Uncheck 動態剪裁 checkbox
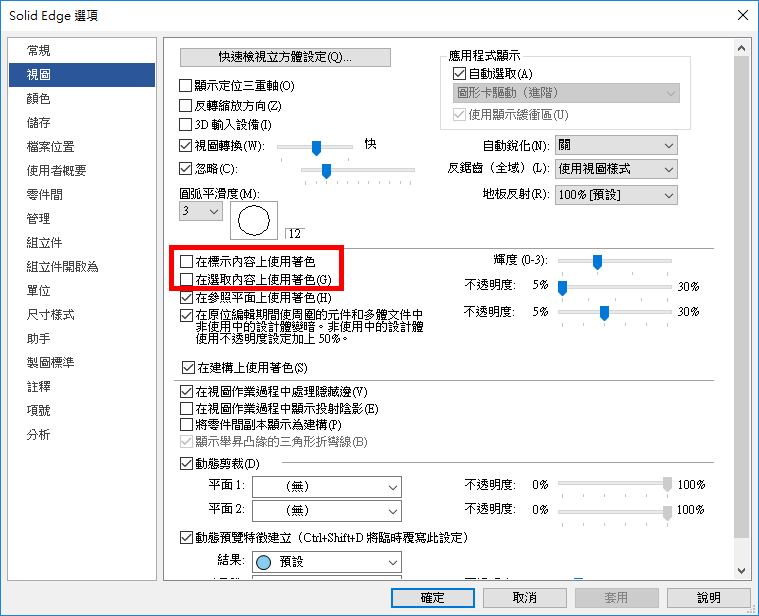This screenshot has height=616, width=759. pos(186,464)
